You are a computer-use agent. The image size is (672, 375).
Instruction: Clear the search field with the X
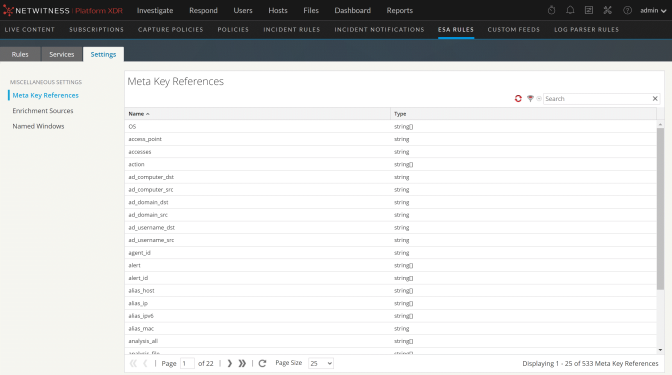pos(655,99)
